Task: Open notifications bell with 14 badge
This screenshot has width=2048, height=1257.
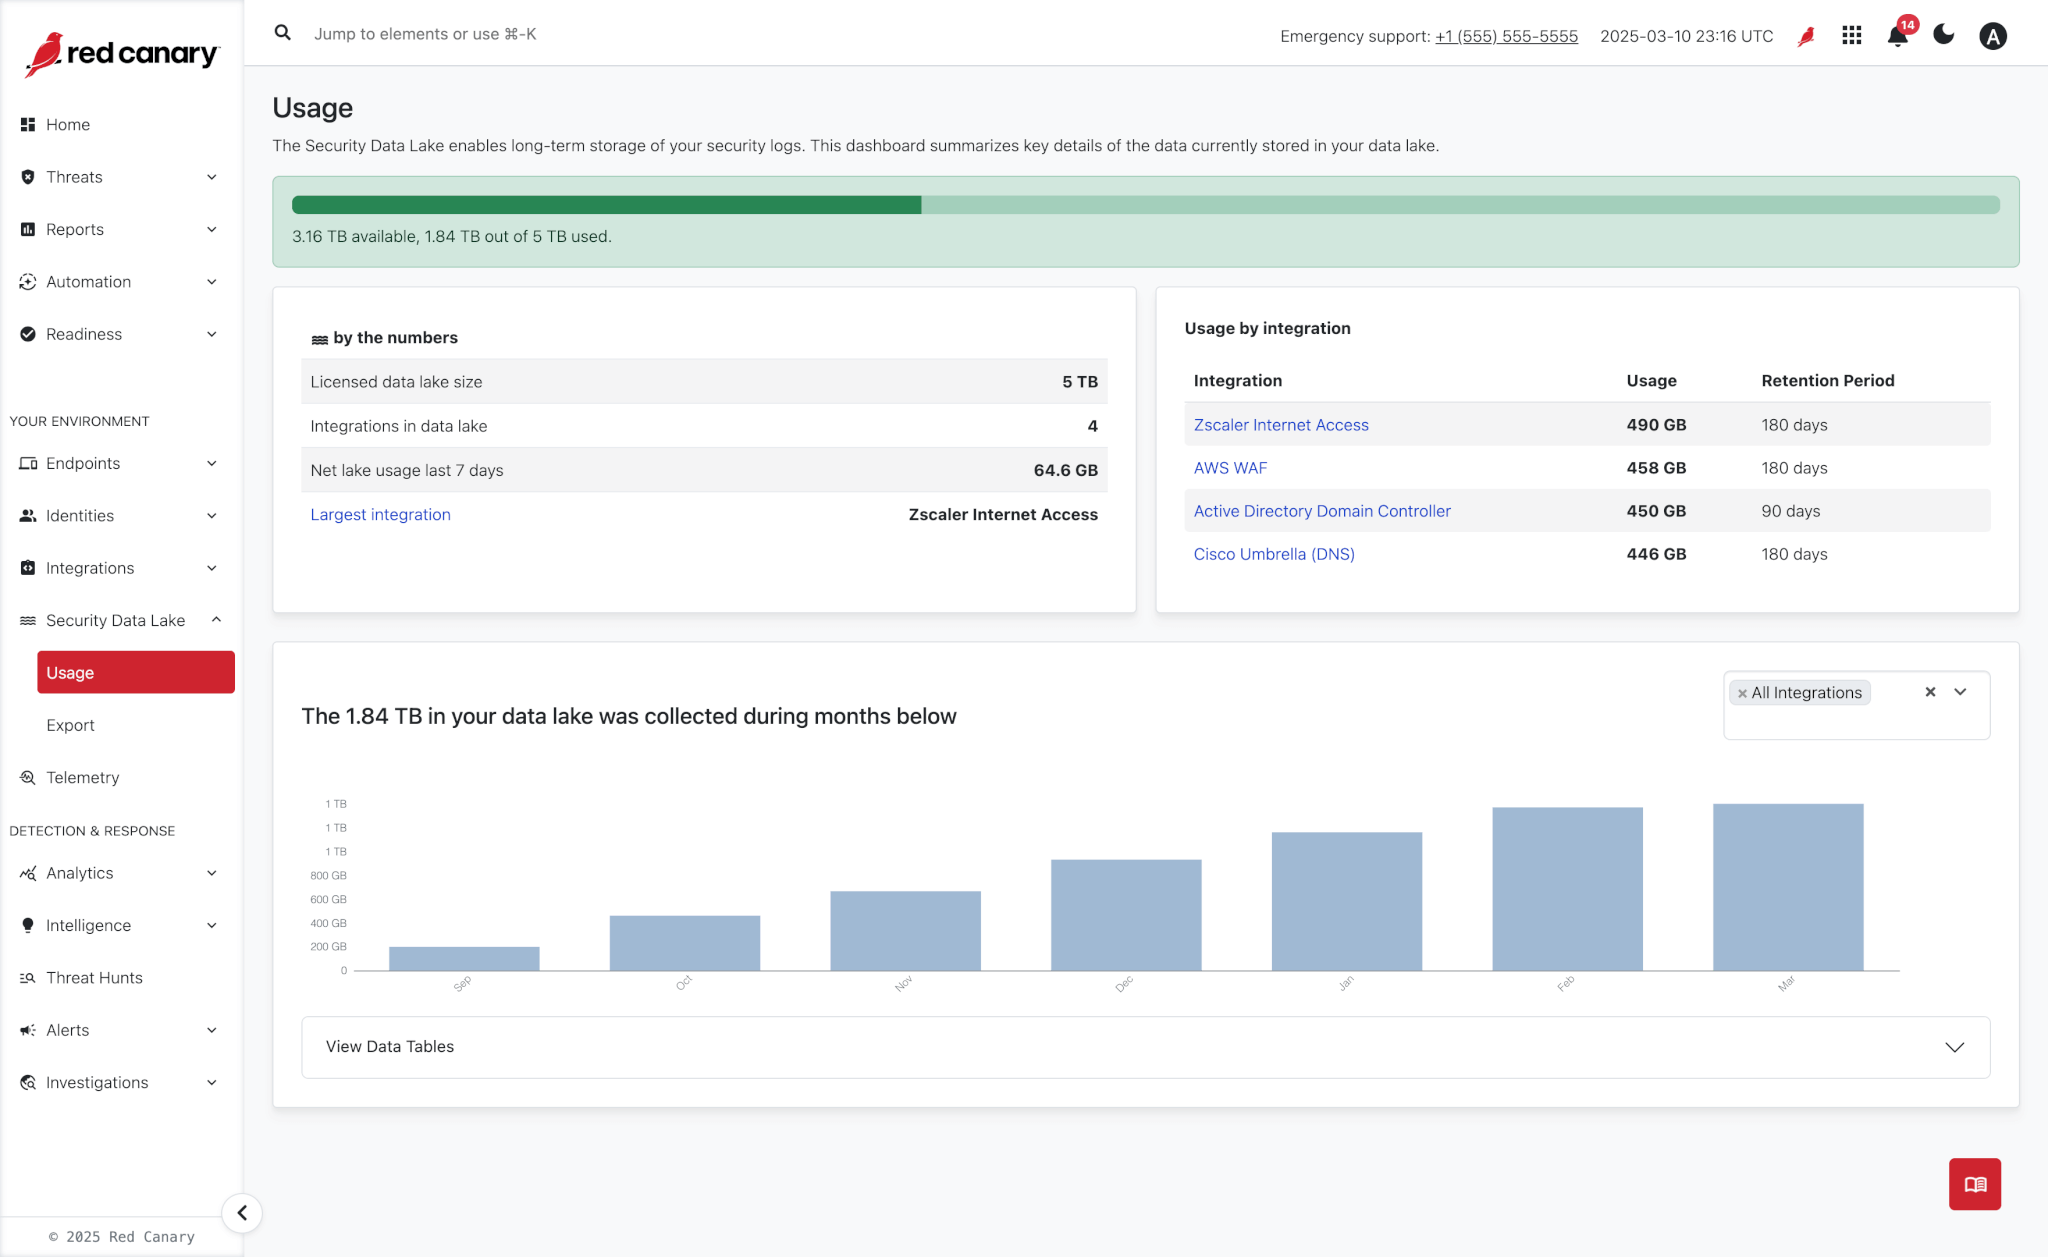Action: point(1898,36)
